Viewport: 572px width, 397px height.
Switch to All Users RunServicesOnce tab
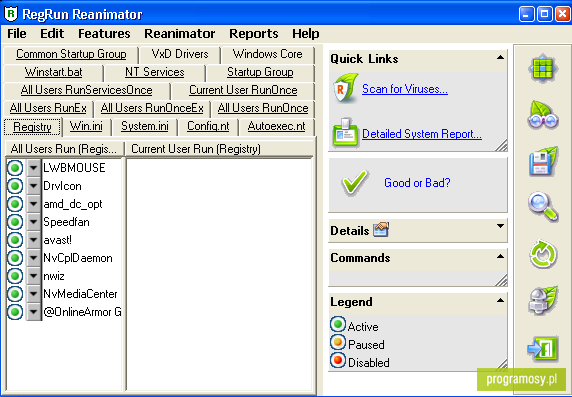(x=86, y=90)
